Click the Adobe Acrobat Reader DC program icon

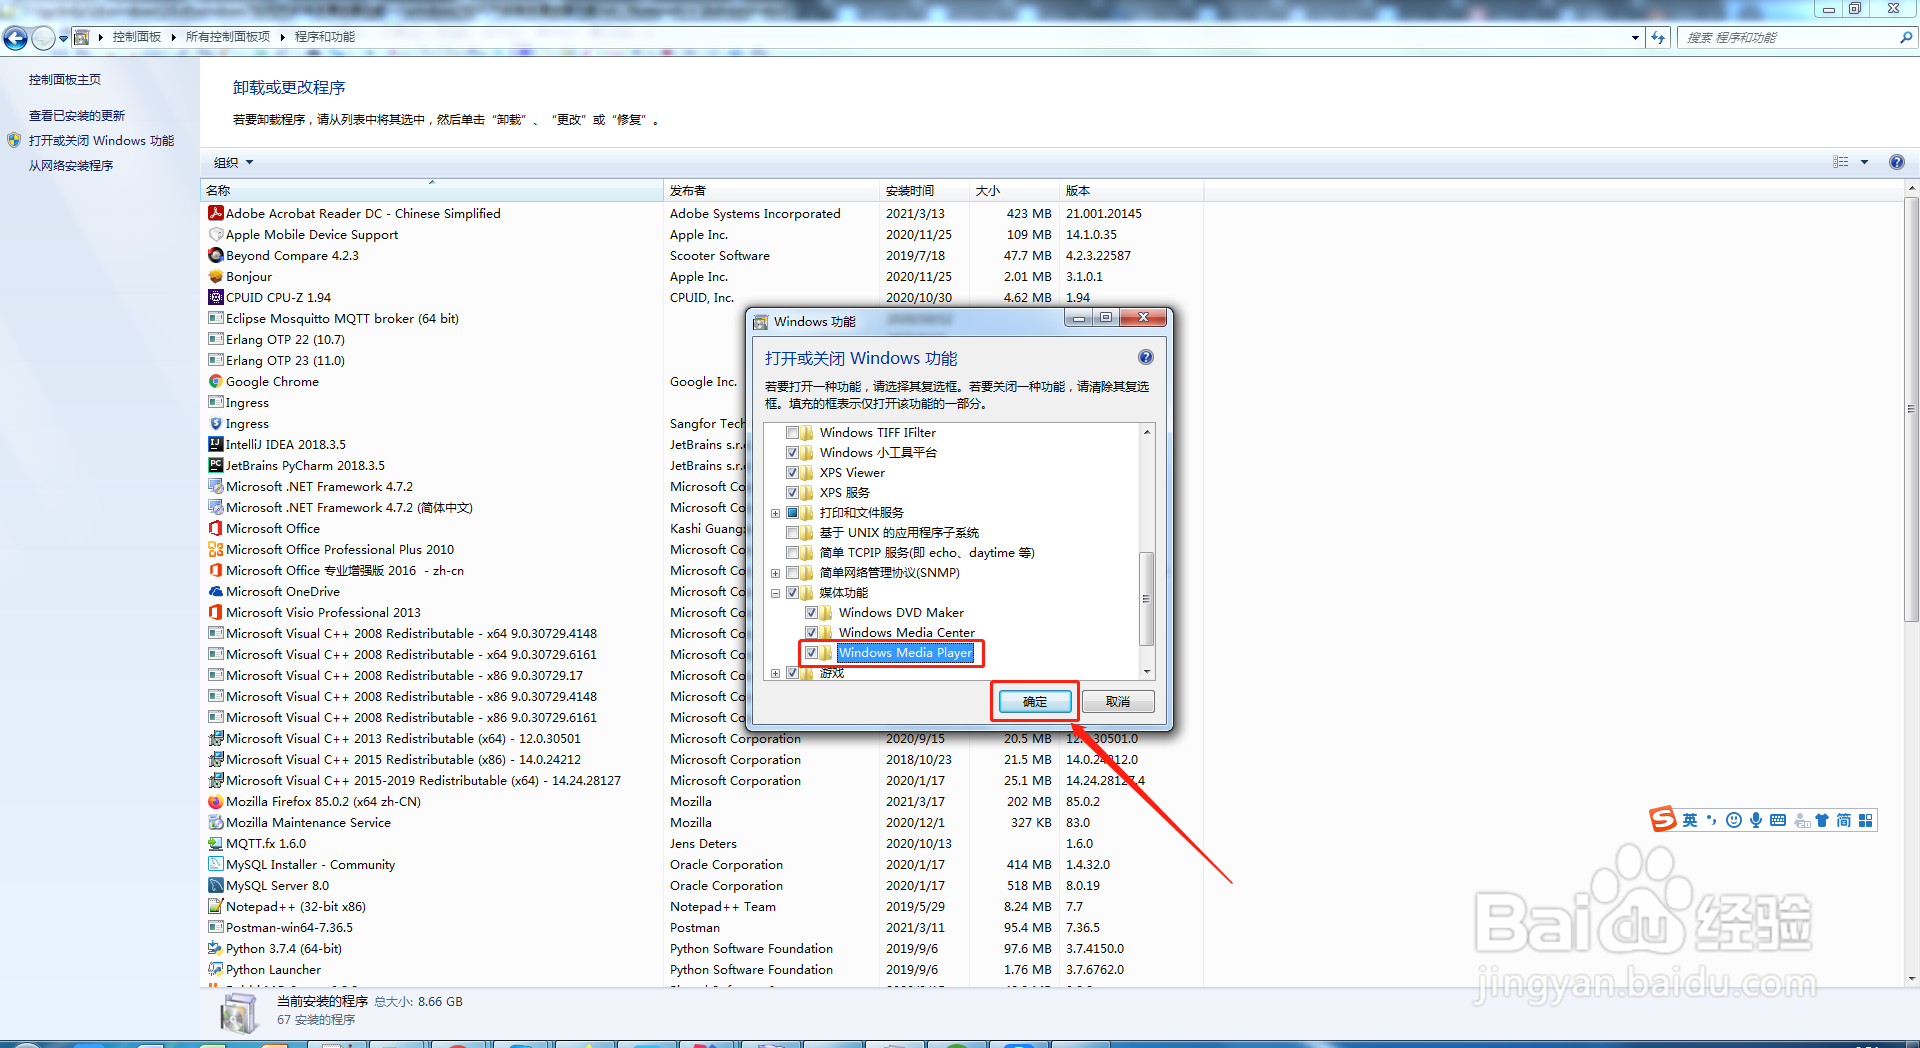pos(215,213)
